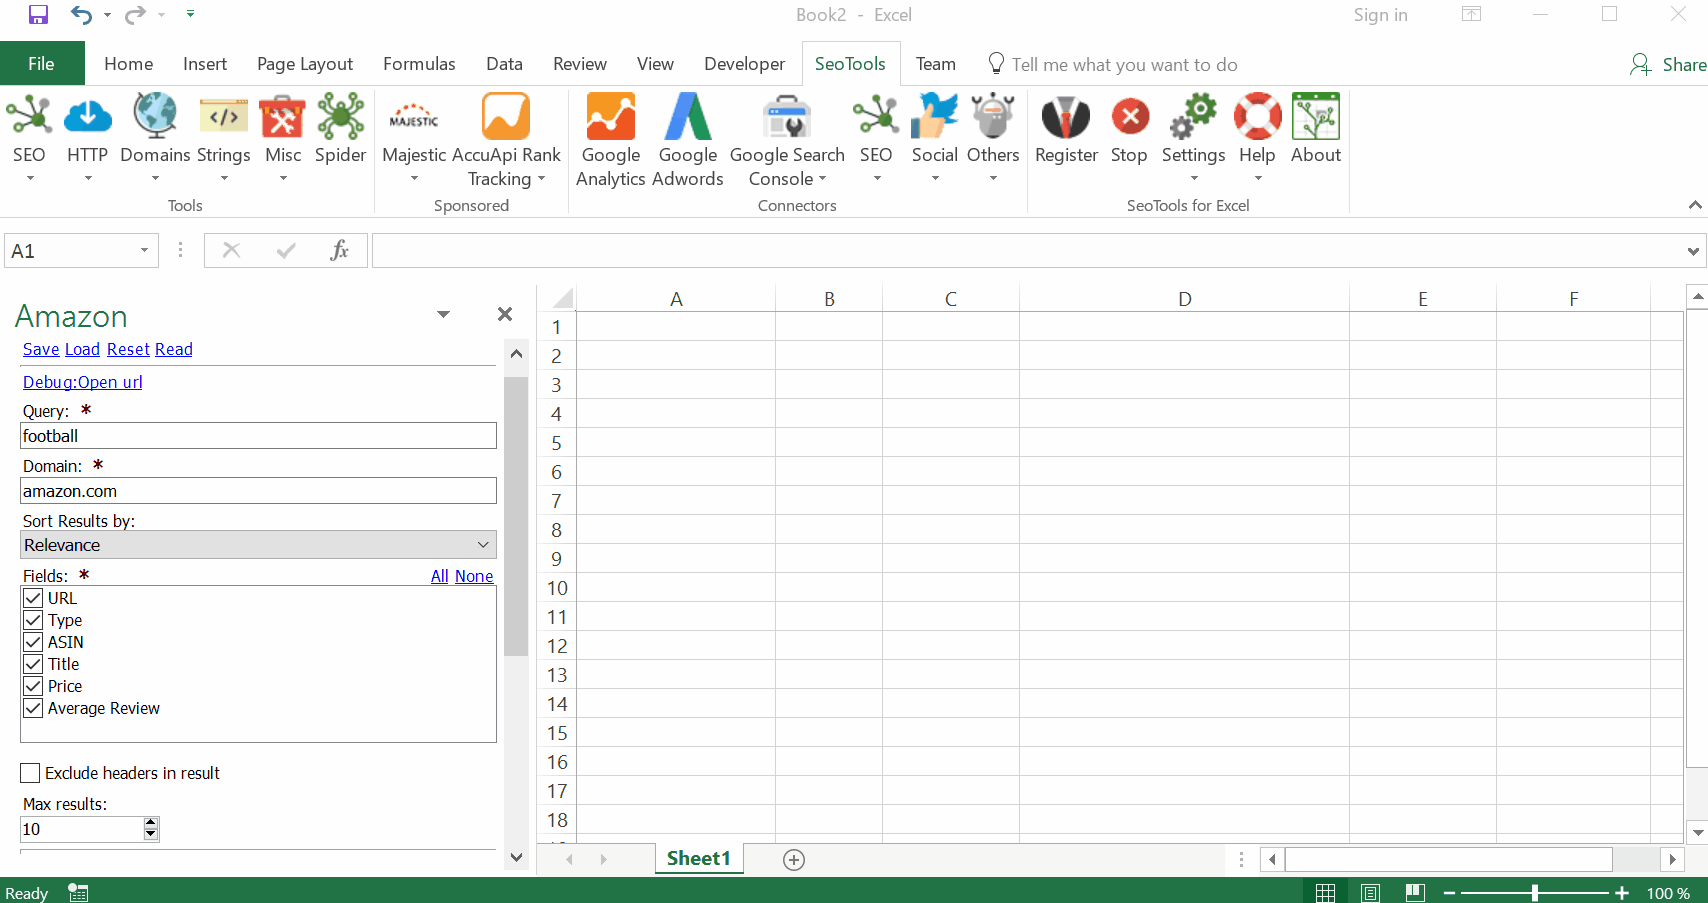Expand the Sort Results by dropdown
Viewport: 1708px width, 903px height.
tap(483, 545)
